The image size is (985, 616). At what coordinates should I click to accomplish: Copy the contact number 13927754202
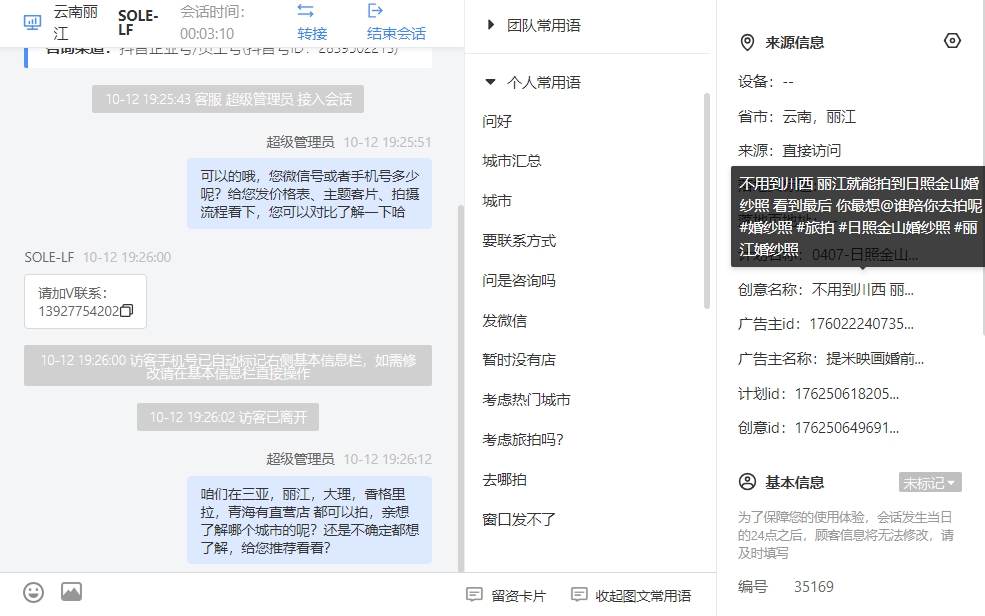[126, 311]
